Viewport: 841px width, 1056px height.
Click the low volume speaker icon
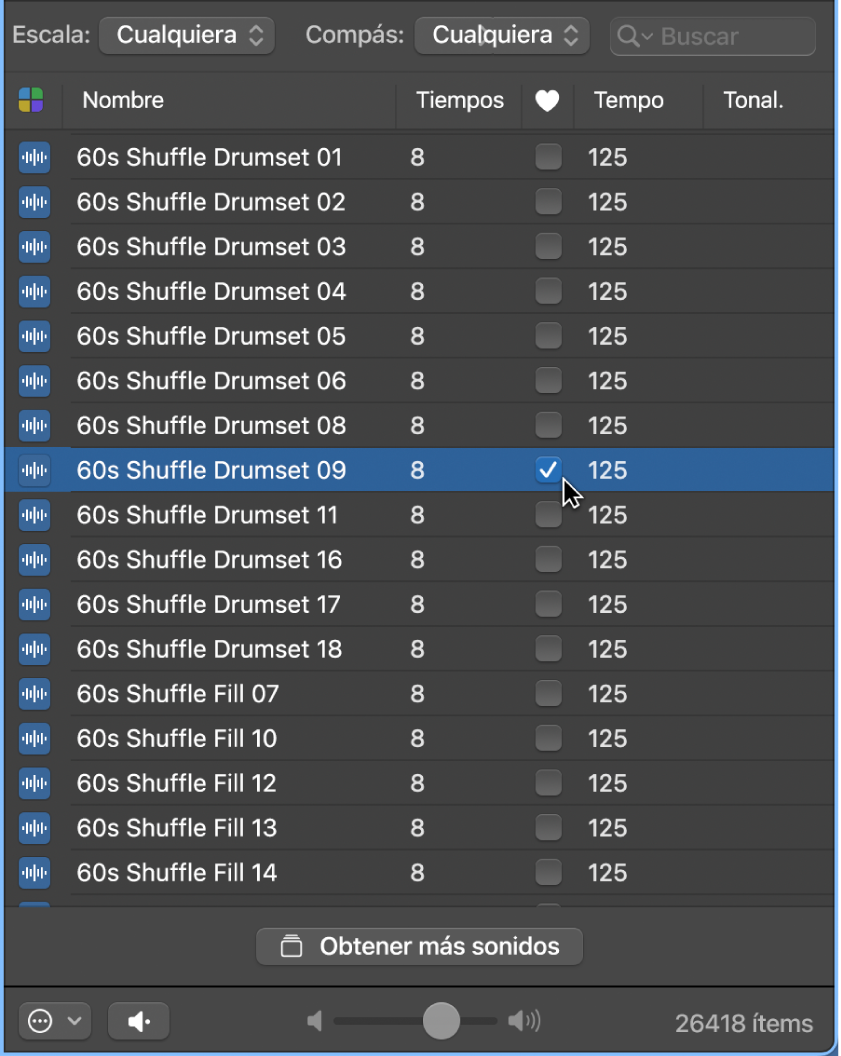pos(315,1021)
